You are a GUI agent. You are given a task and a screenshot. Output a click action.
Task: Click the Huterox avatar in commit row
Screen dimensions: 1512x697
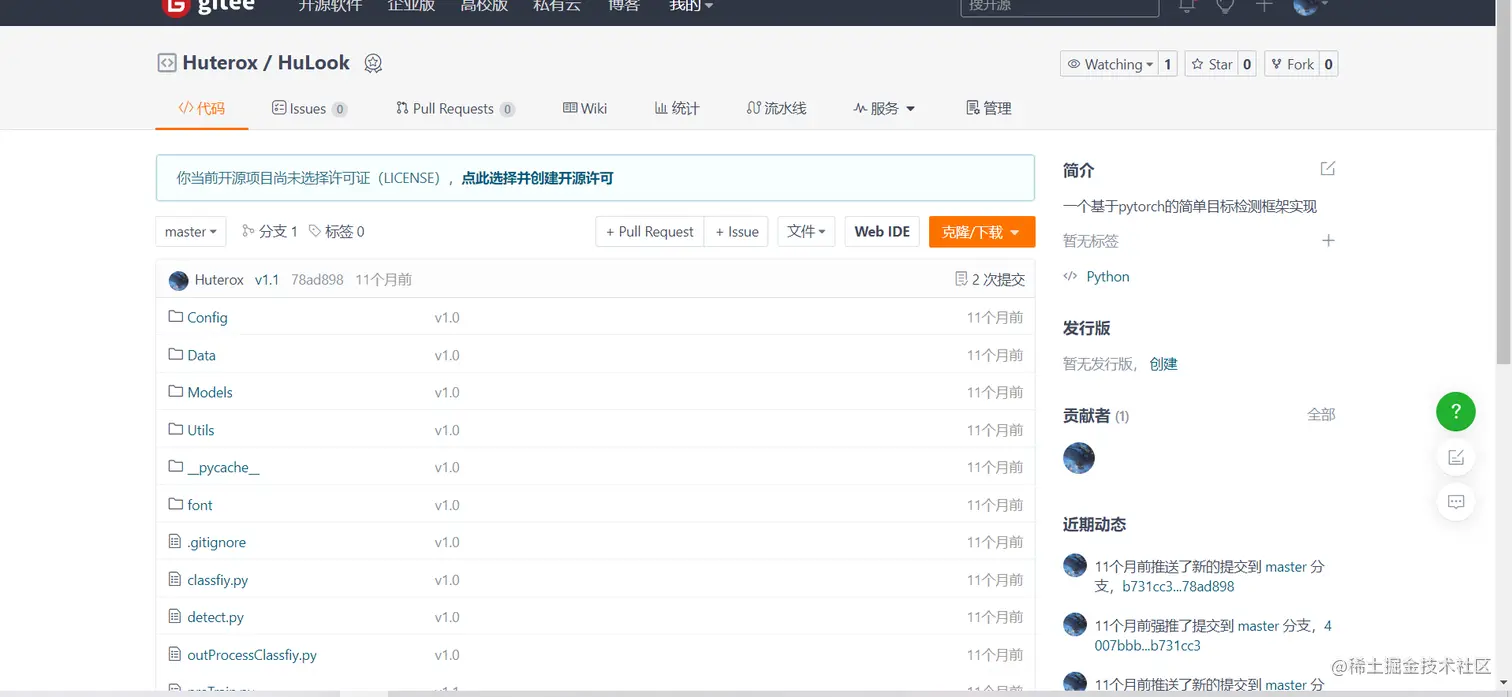coord(179,280)
